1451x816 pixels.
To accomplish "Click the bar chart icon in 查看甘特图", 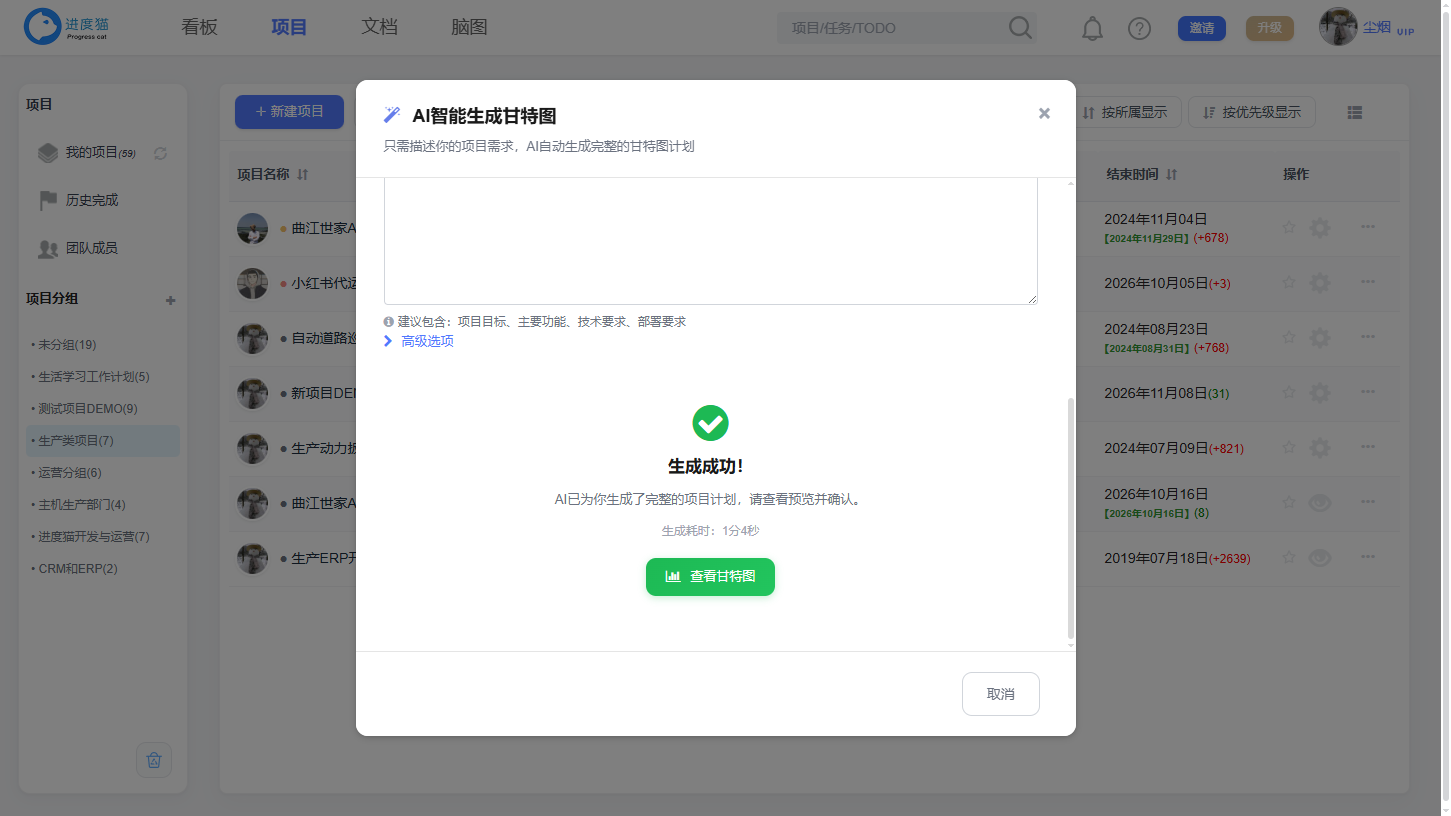I will [673, 577].
